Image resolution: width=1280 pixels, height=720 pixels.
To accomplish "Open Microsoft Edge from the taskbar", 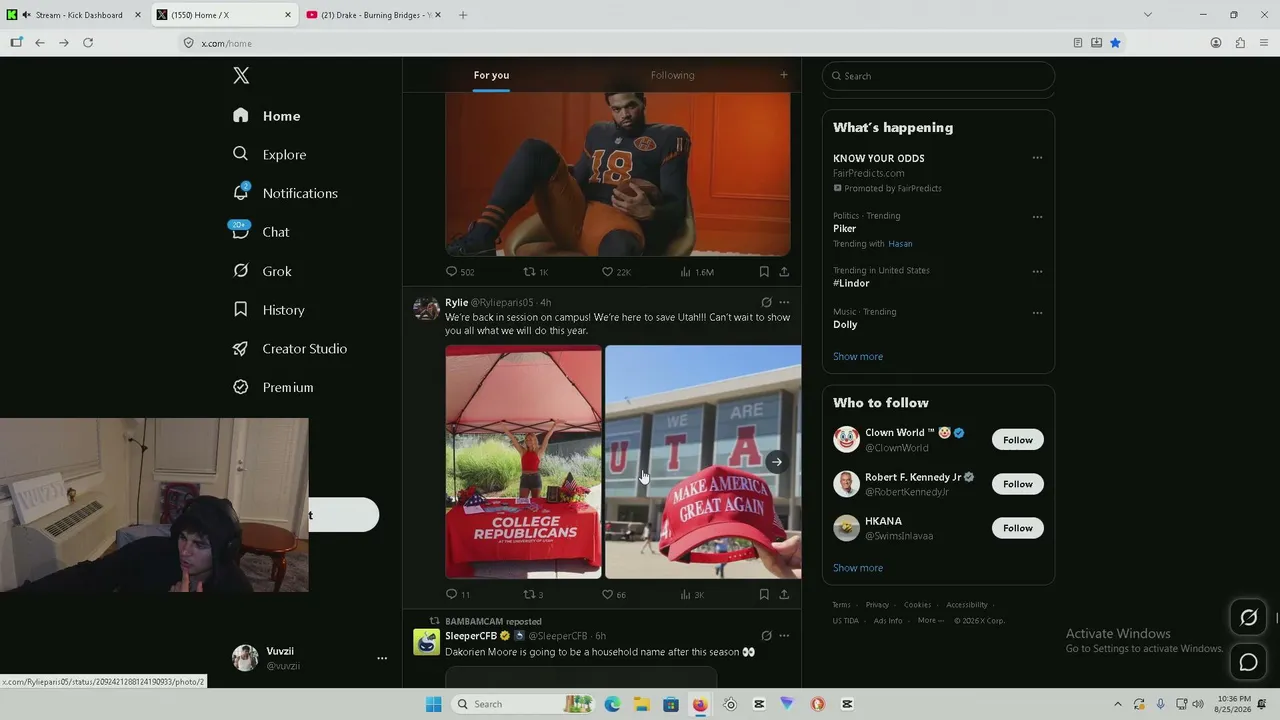I will point(612,704).
